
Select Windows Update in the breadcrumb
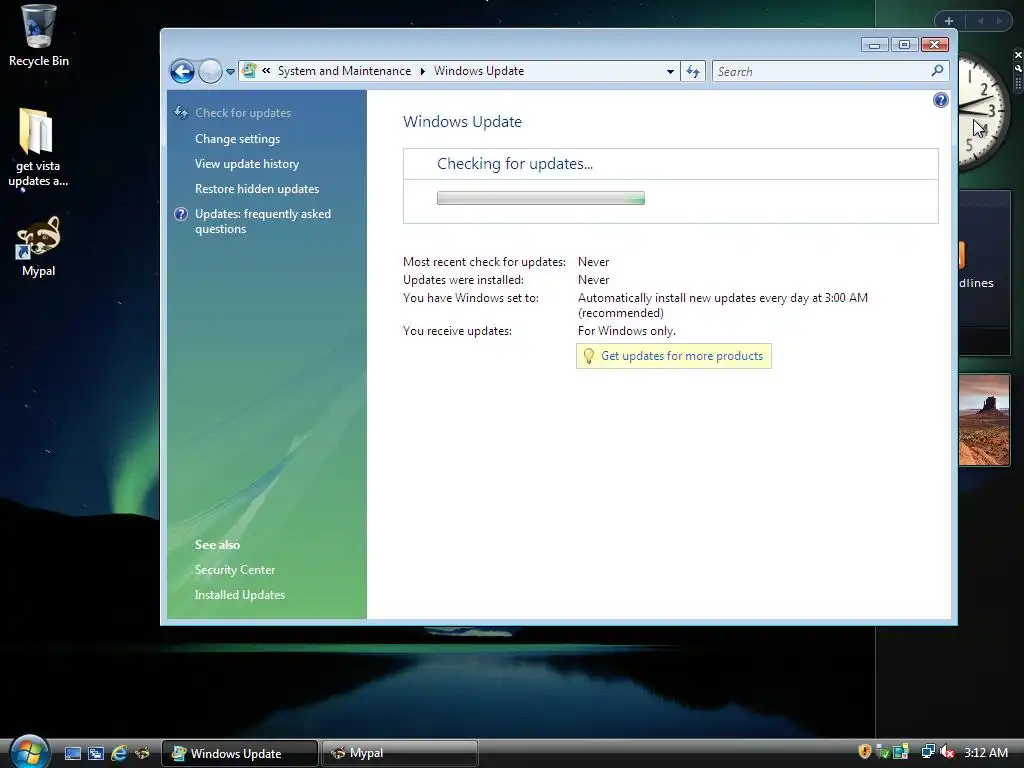coord(479,71)
